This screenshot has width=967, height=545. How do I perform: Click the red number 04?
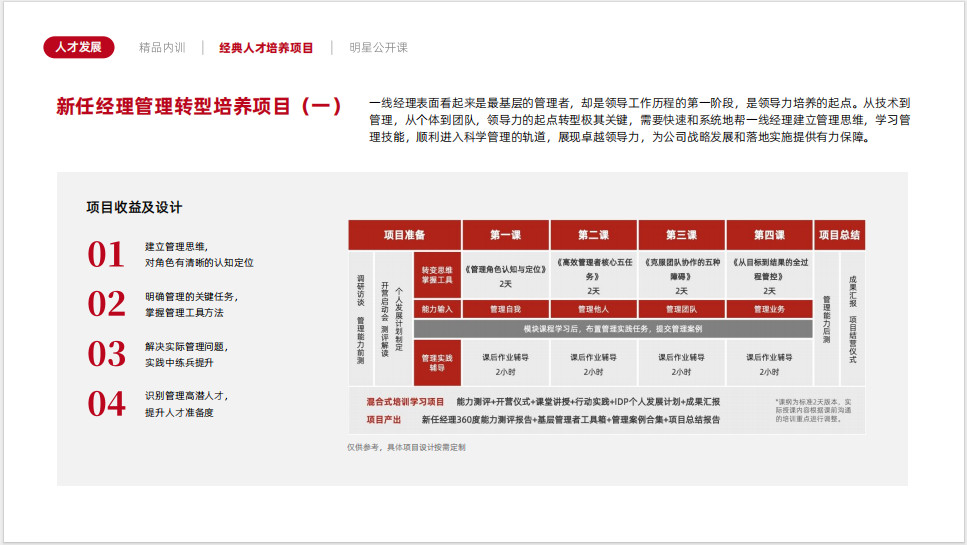[106, 403]
